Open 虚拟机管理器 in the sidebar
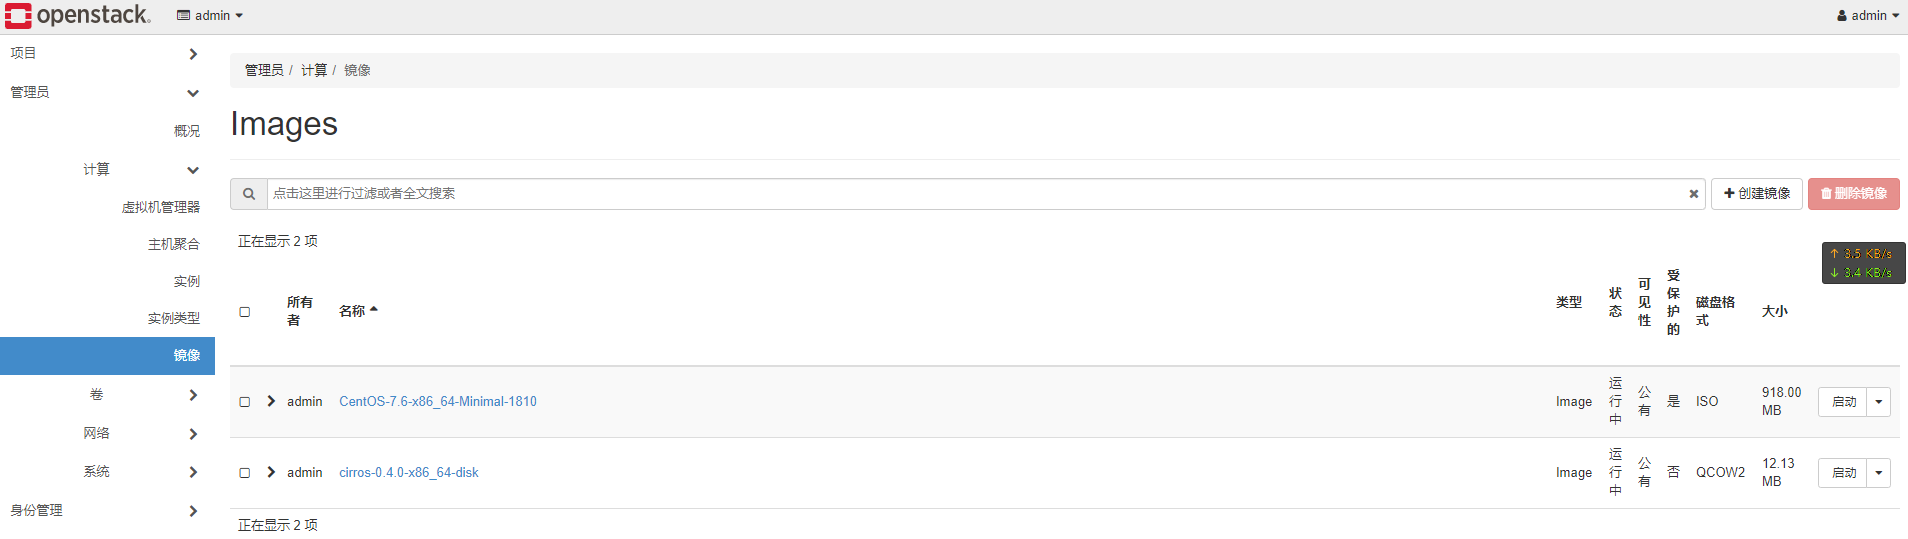This screenshot has height=539, width=1908. (x=161, y=207)
